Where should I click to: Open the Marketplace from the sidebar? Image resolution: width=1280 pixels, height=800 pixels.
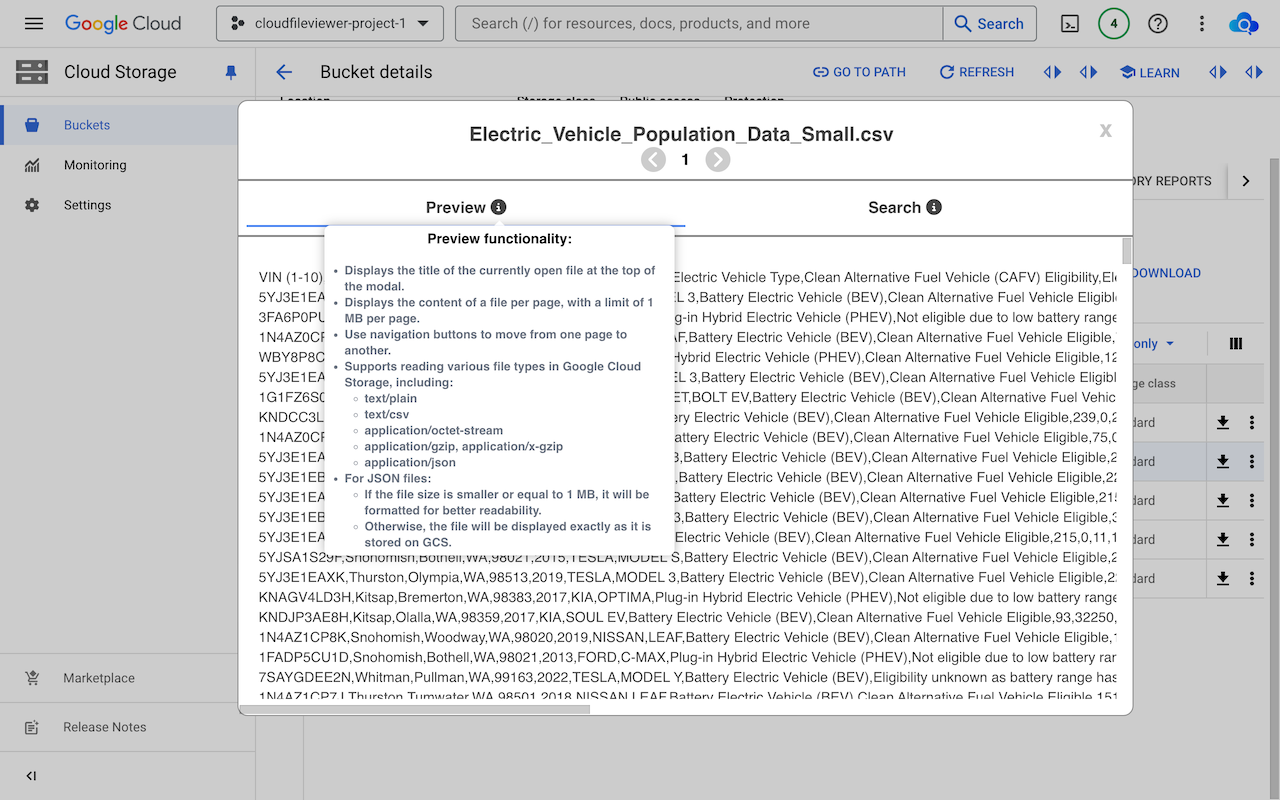pos(100,677)
